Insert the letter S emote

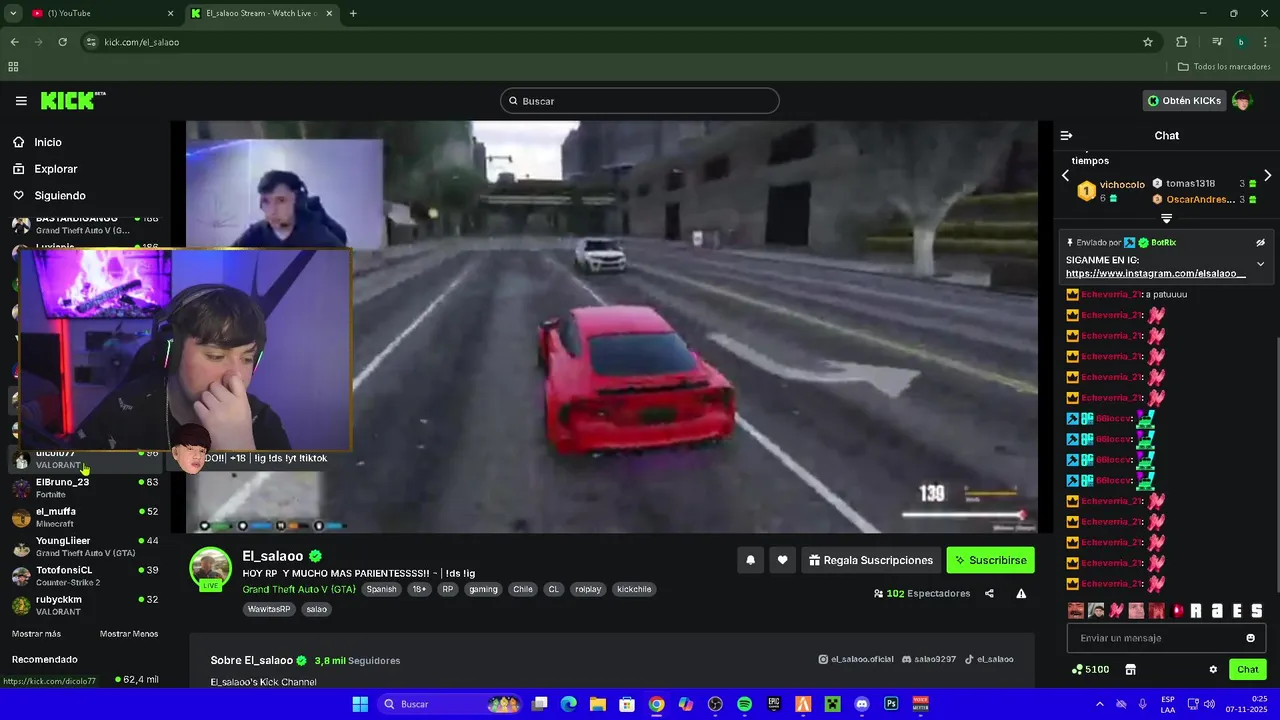click(1257, 610)
